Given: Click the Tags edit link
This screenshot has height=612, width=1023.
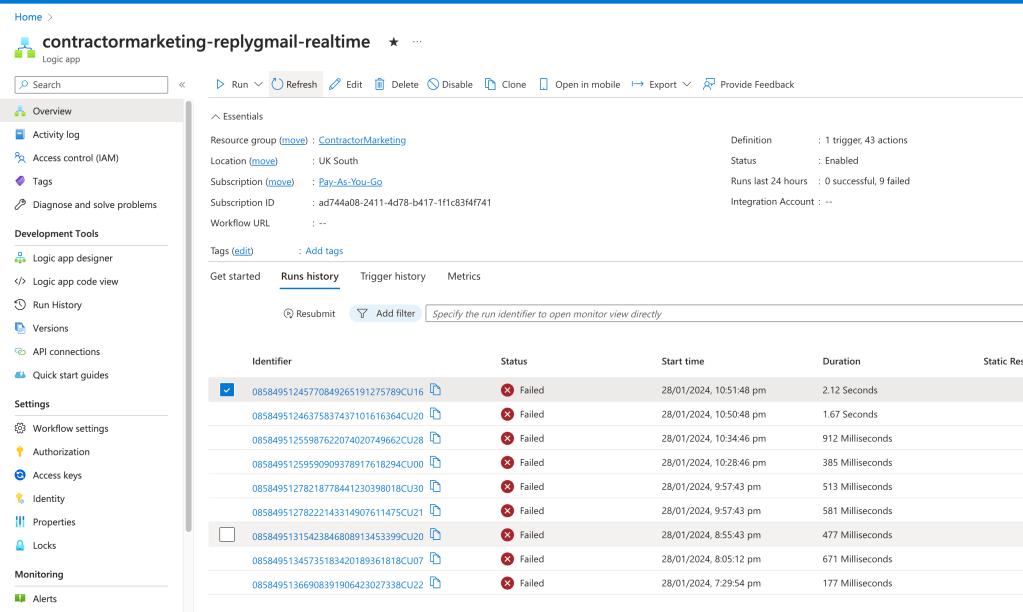Looking at the screenshot, I should click(x=242, y=251).
